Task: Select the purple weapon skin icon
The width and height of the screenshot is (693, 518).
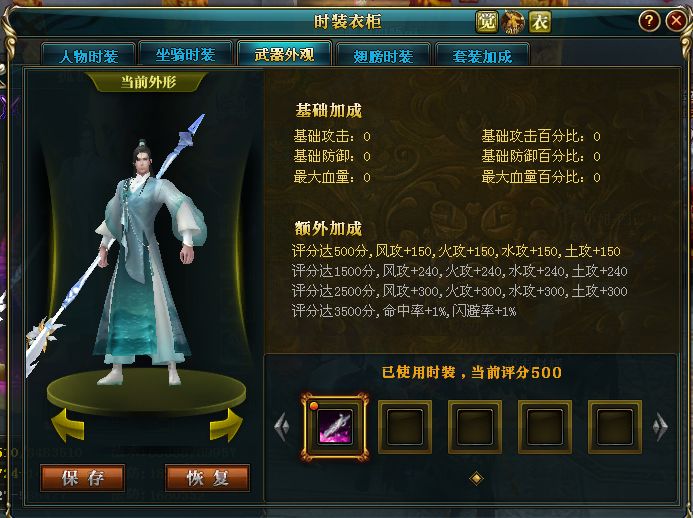Action: click(335, 427)
